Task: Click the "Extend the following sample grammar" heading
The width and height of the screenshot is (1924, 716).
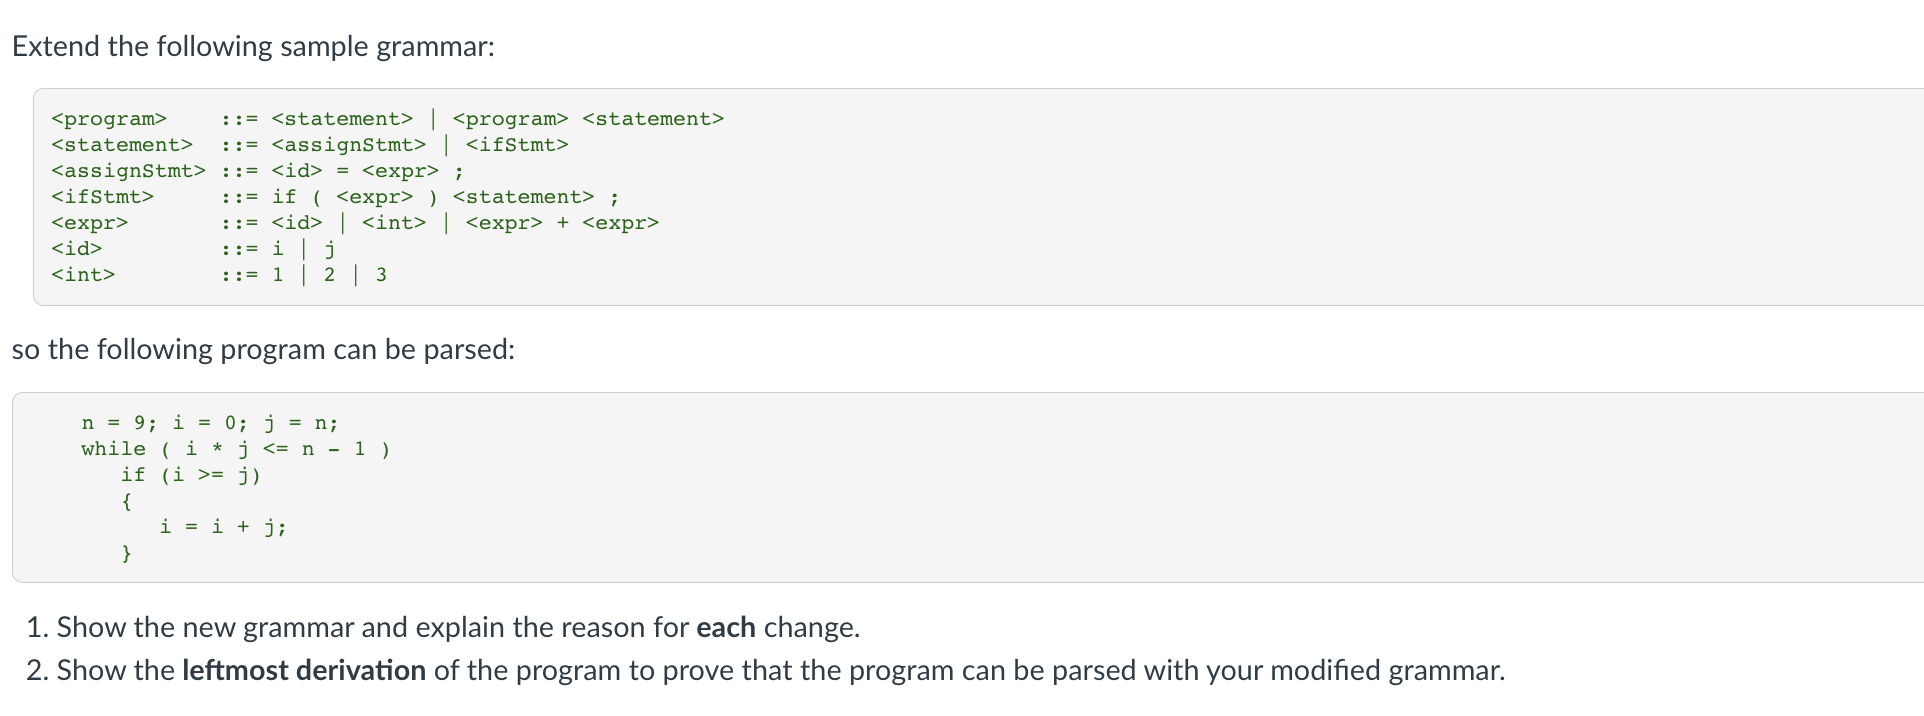Action: tap(253, 47)
